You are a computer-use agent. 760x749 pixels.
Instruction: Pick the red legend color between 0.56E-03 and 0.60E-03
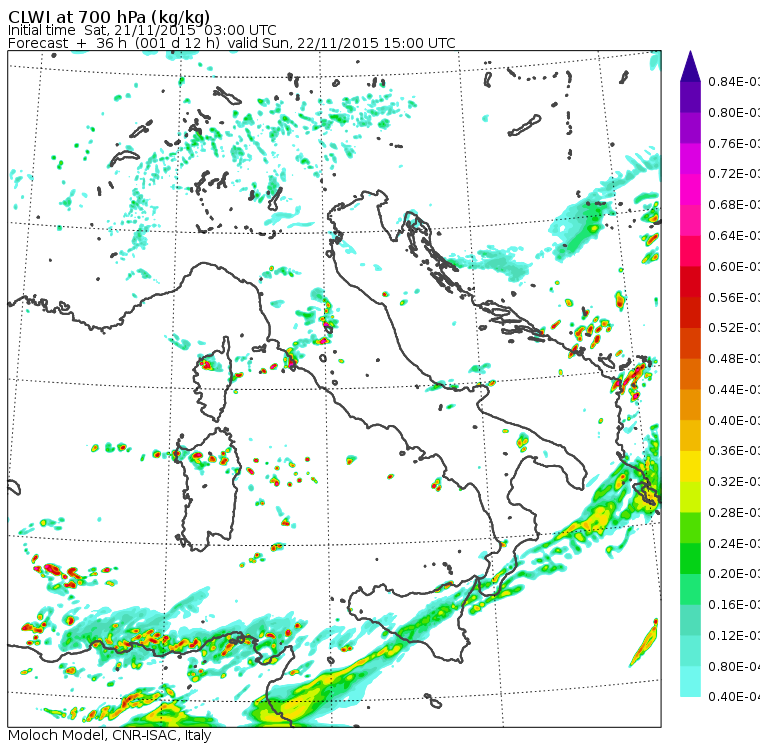tap(690, 282)
